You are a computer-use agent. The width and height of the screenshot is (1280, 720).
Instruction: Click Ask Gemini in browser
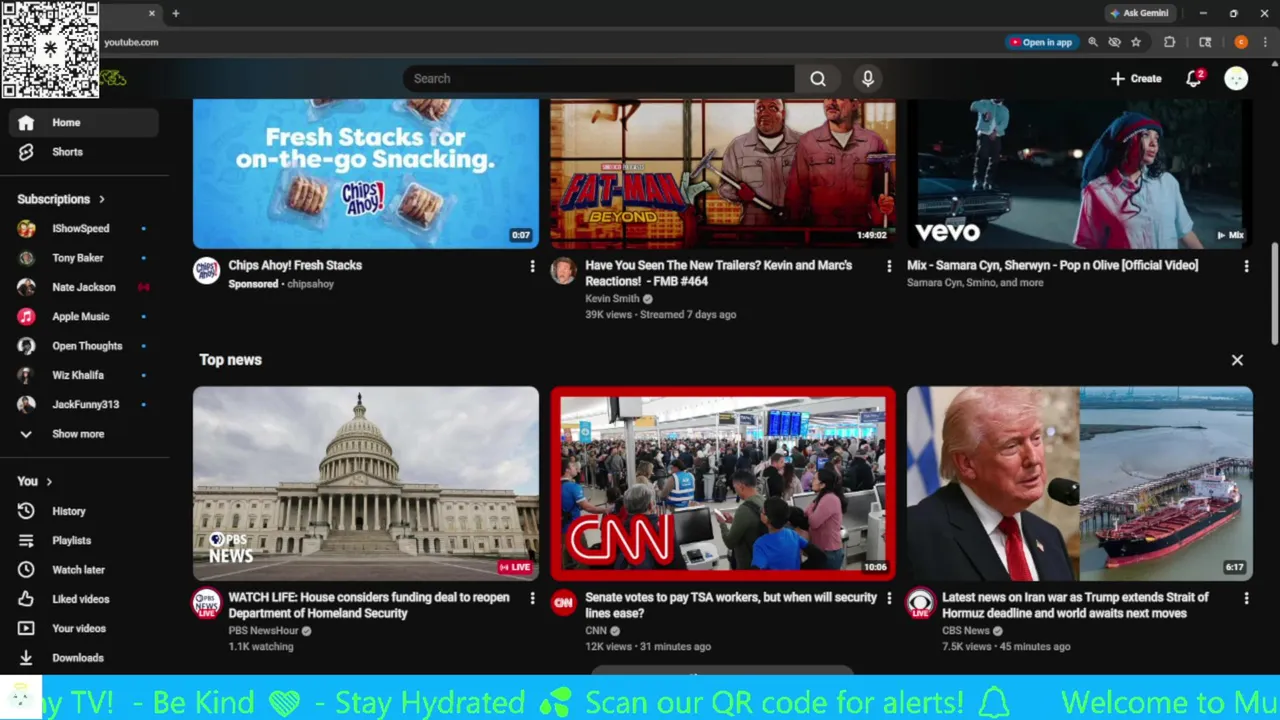1139,13
